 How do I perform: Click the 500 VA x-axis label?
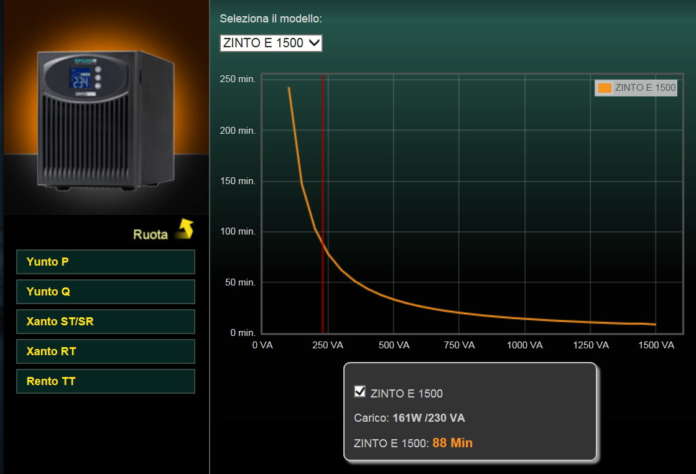(x=392, y=345)
